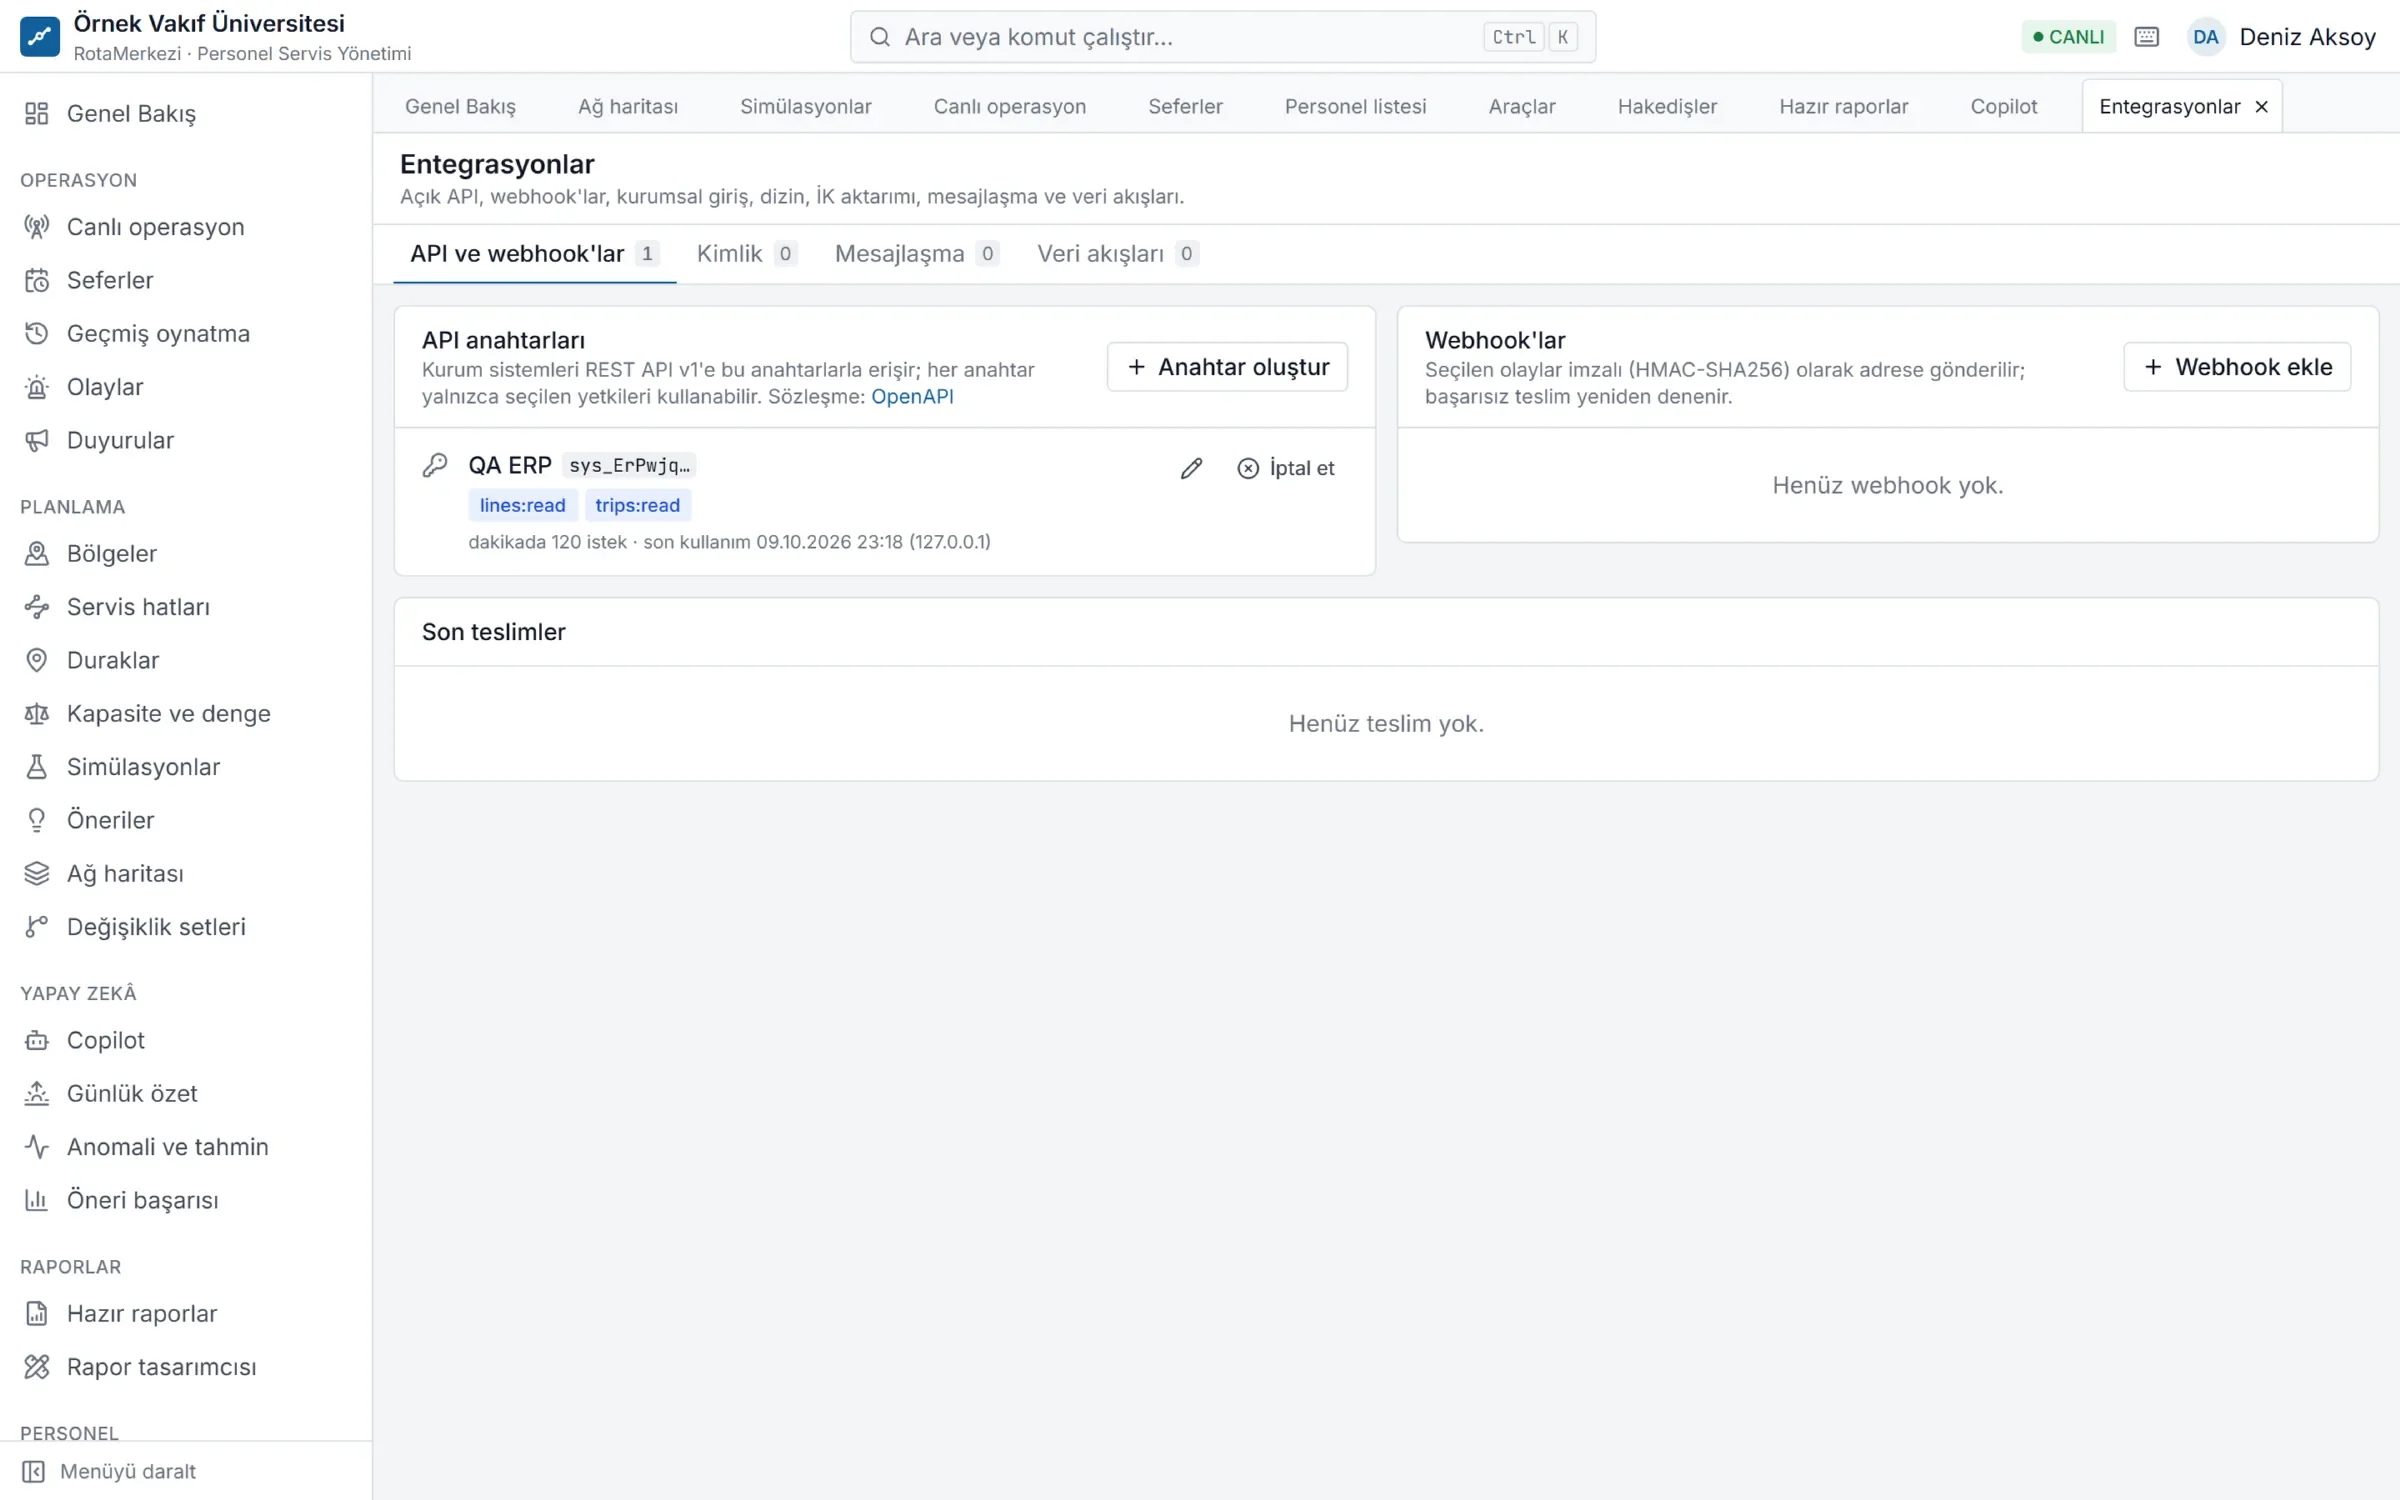The image size is (2400, 1500).
Task: Open Geçmiş oynatma in the sidebar
Action: tap(186, 333)
